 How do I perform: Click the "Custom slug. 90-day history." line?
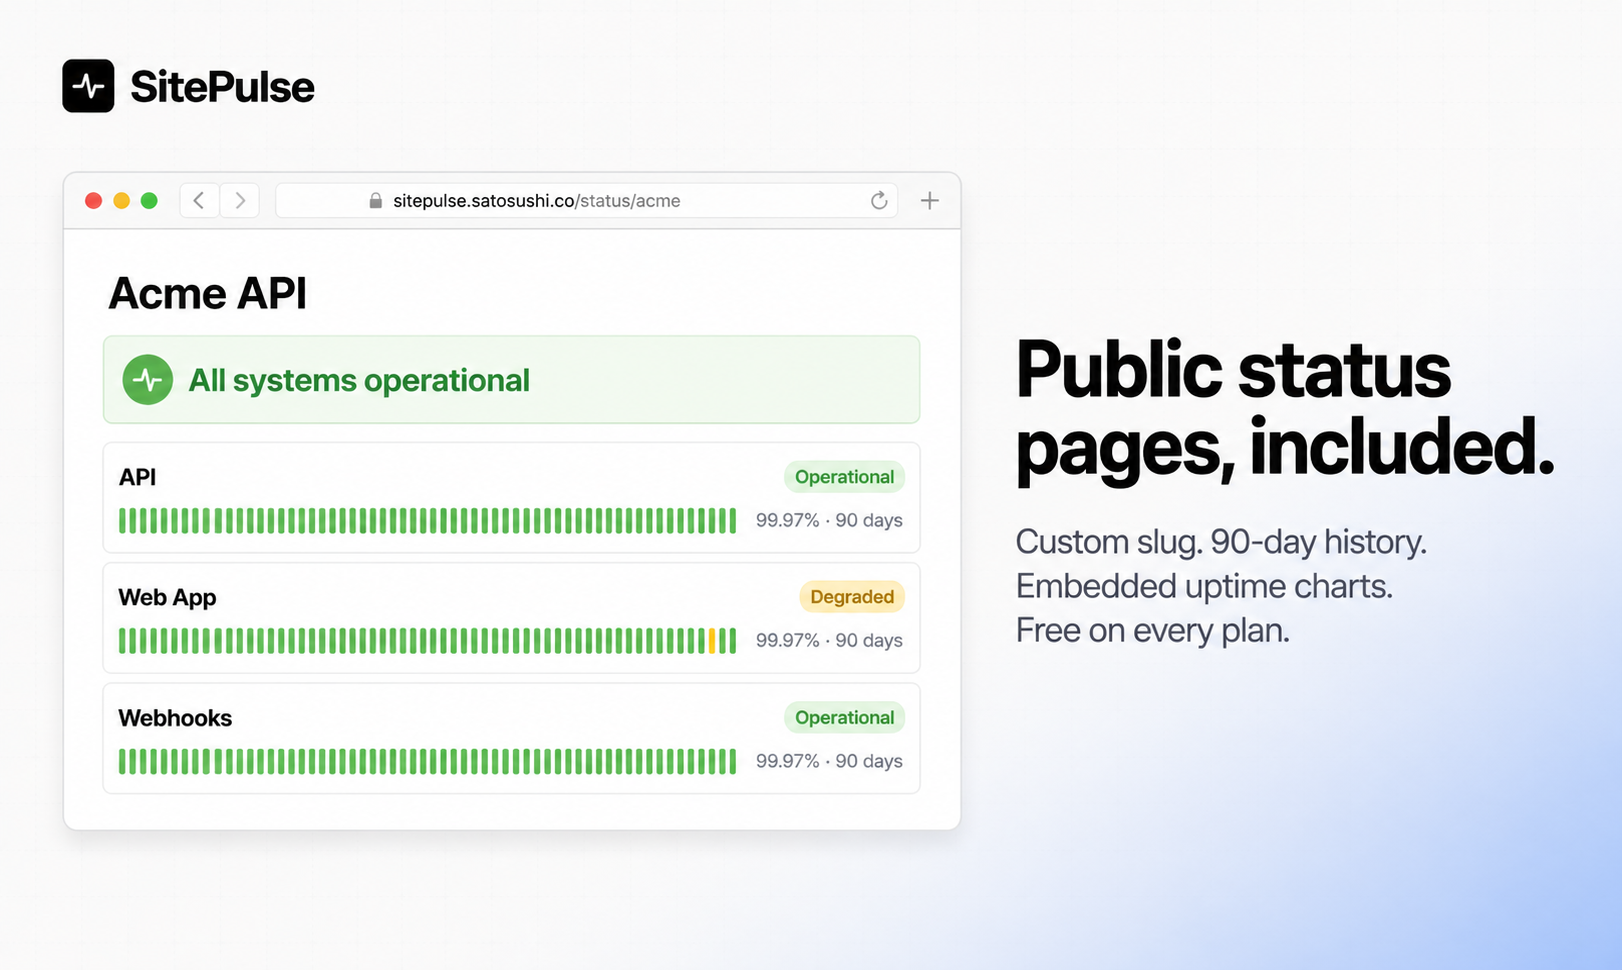(x=1221, y=542)
